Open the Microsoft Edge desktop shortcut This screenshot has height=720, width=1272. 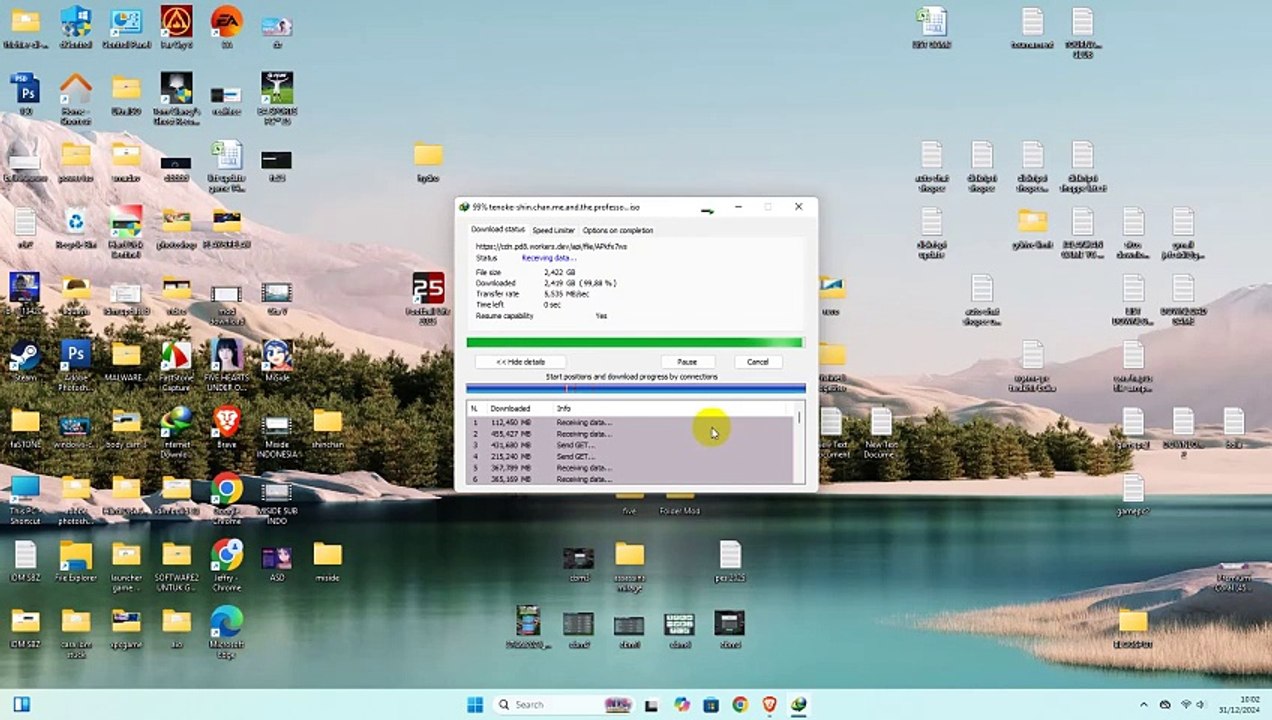(x=227, y=633)
